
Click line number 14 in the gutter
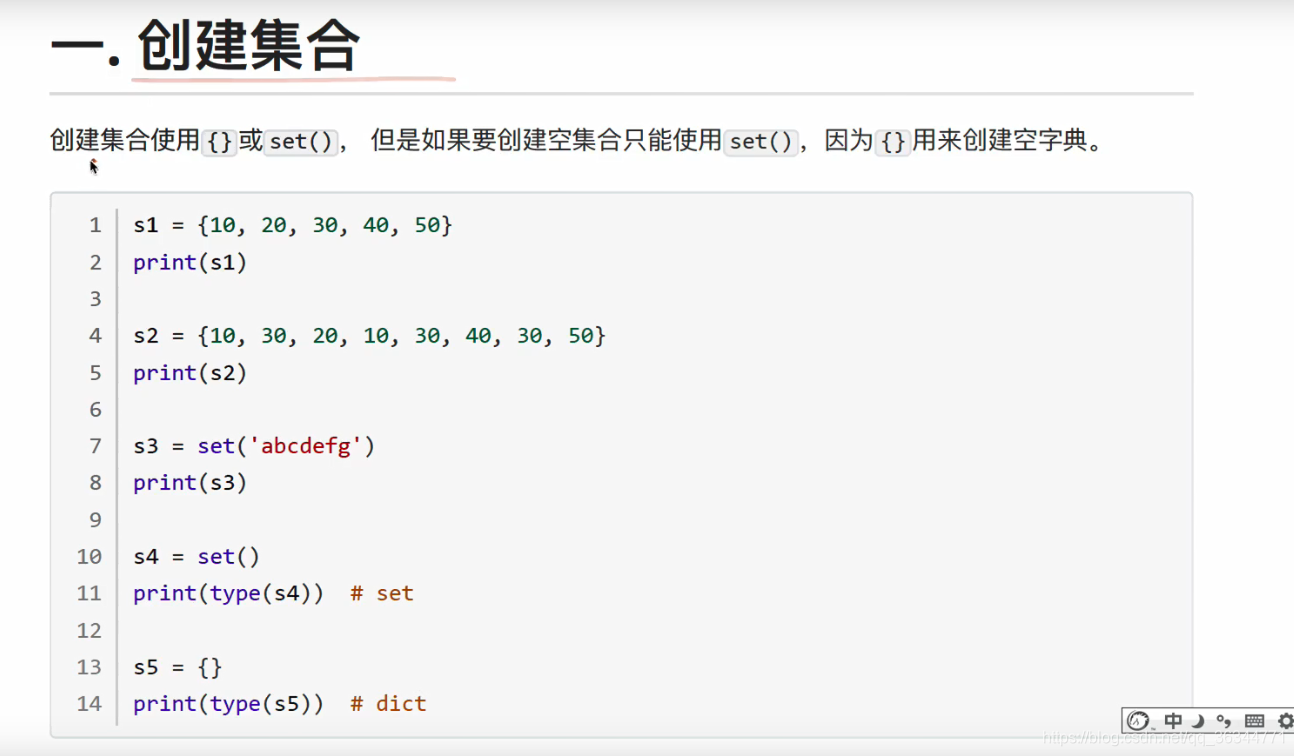pos(90,704)
